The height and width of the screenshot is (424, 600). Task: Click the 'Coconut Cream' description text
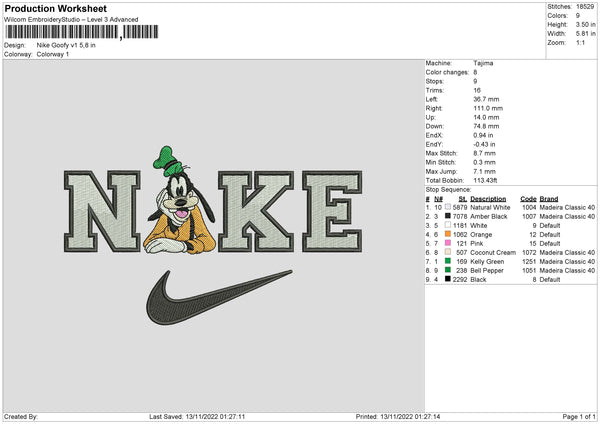coord(493,253)
